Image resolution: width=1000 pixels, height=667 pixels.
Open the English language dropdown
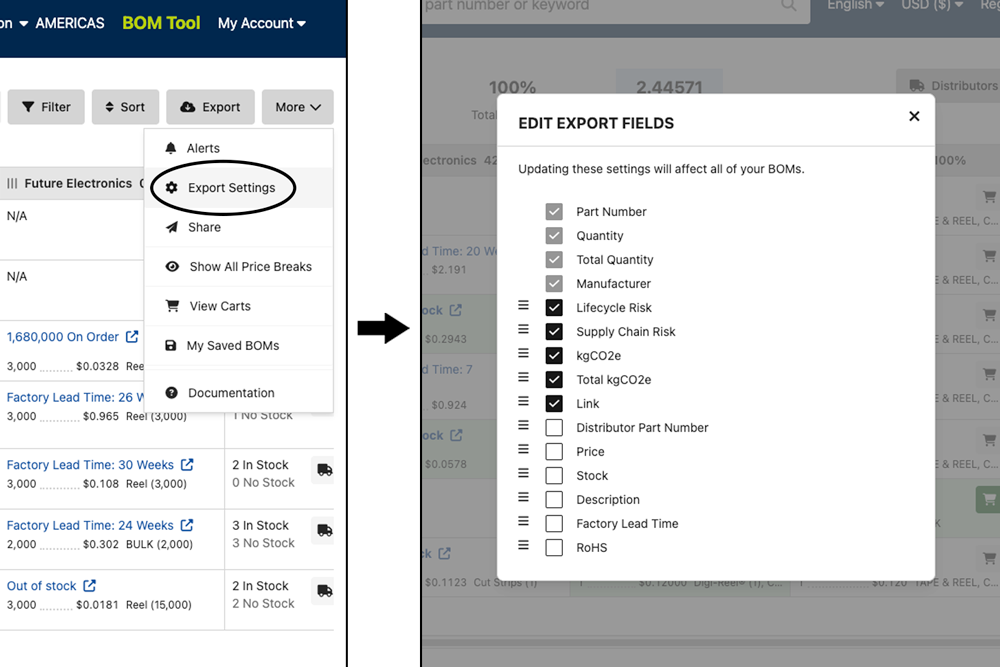pyautogui.click(x=853, y=6)
